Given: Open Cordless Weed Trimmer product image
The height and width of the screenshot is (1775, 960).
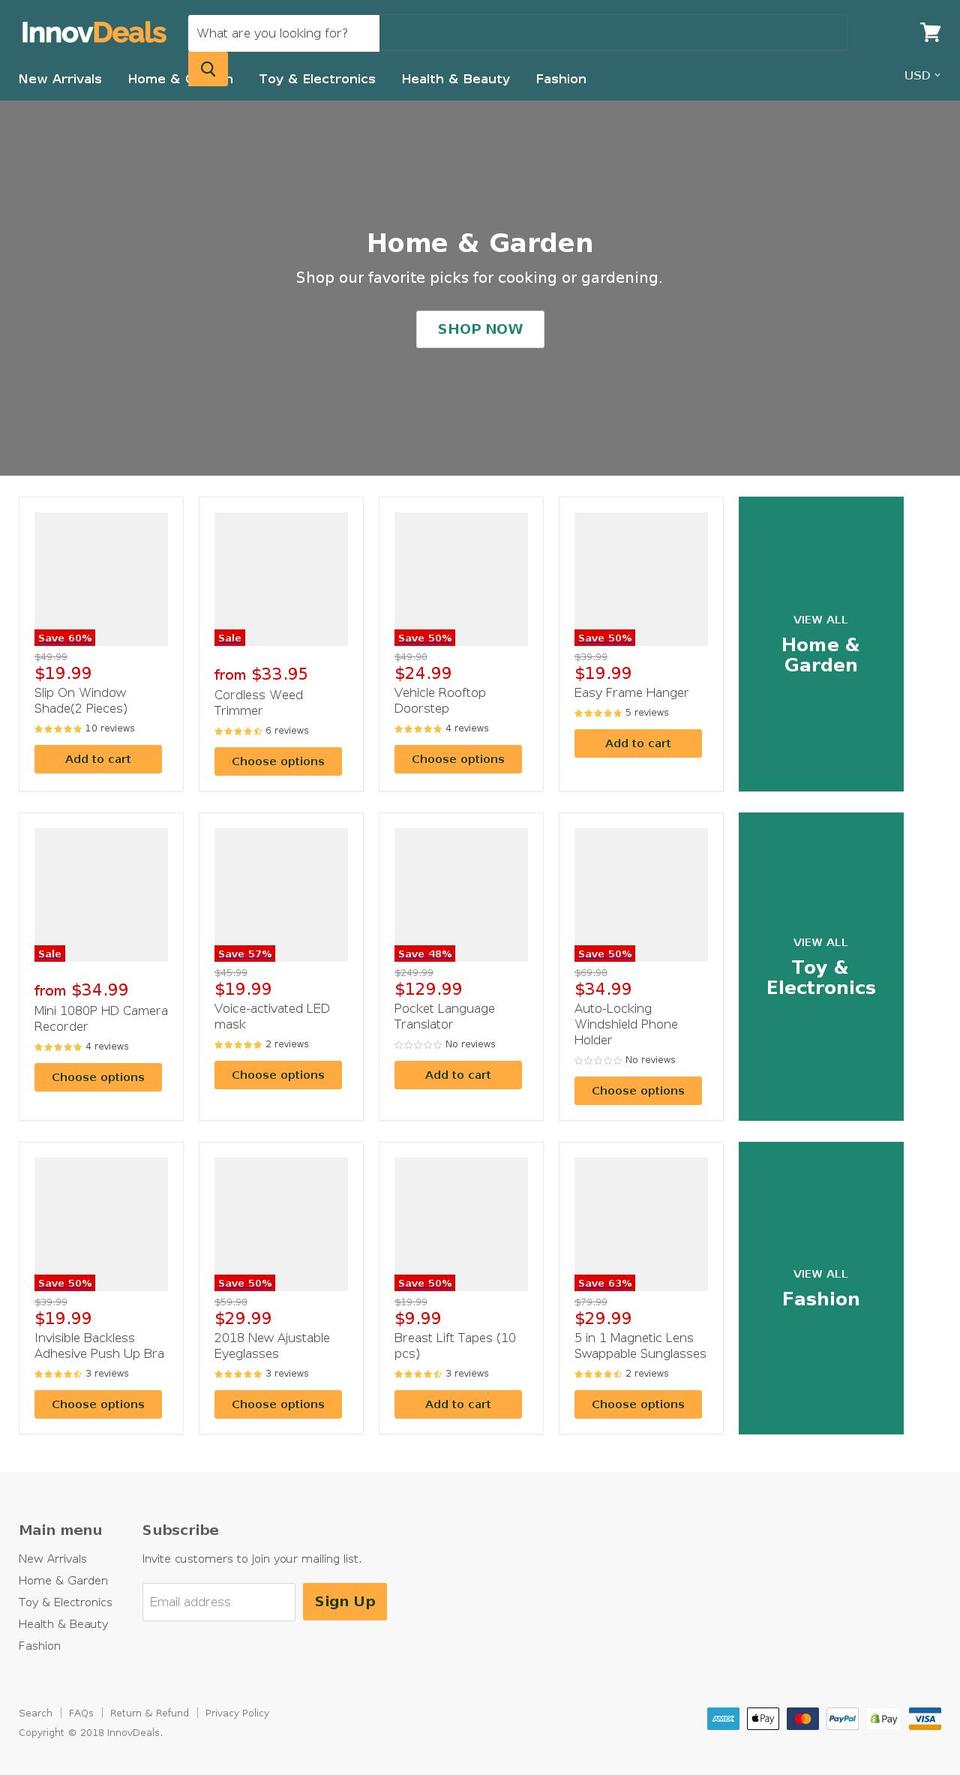Looking at the screenshot, I should [281, 579].
